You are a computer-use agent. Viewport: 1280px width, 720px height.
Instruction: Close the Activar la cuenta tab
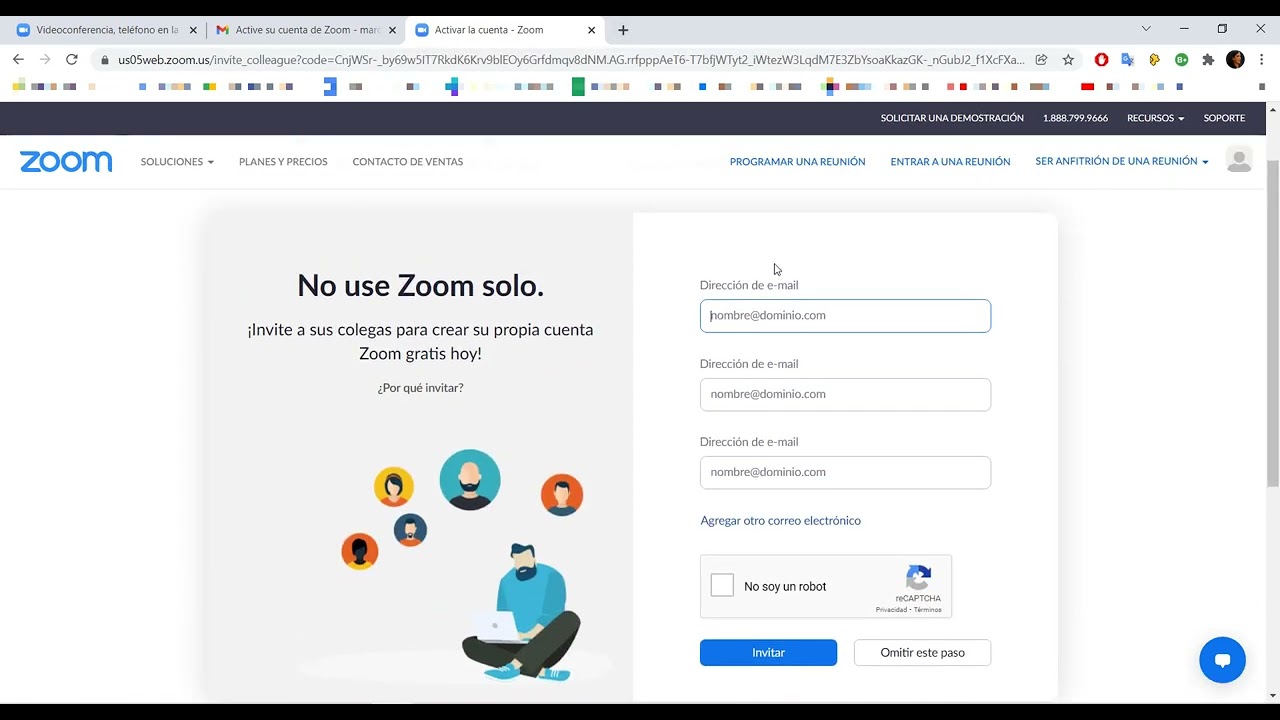click(x=591, y=30)
